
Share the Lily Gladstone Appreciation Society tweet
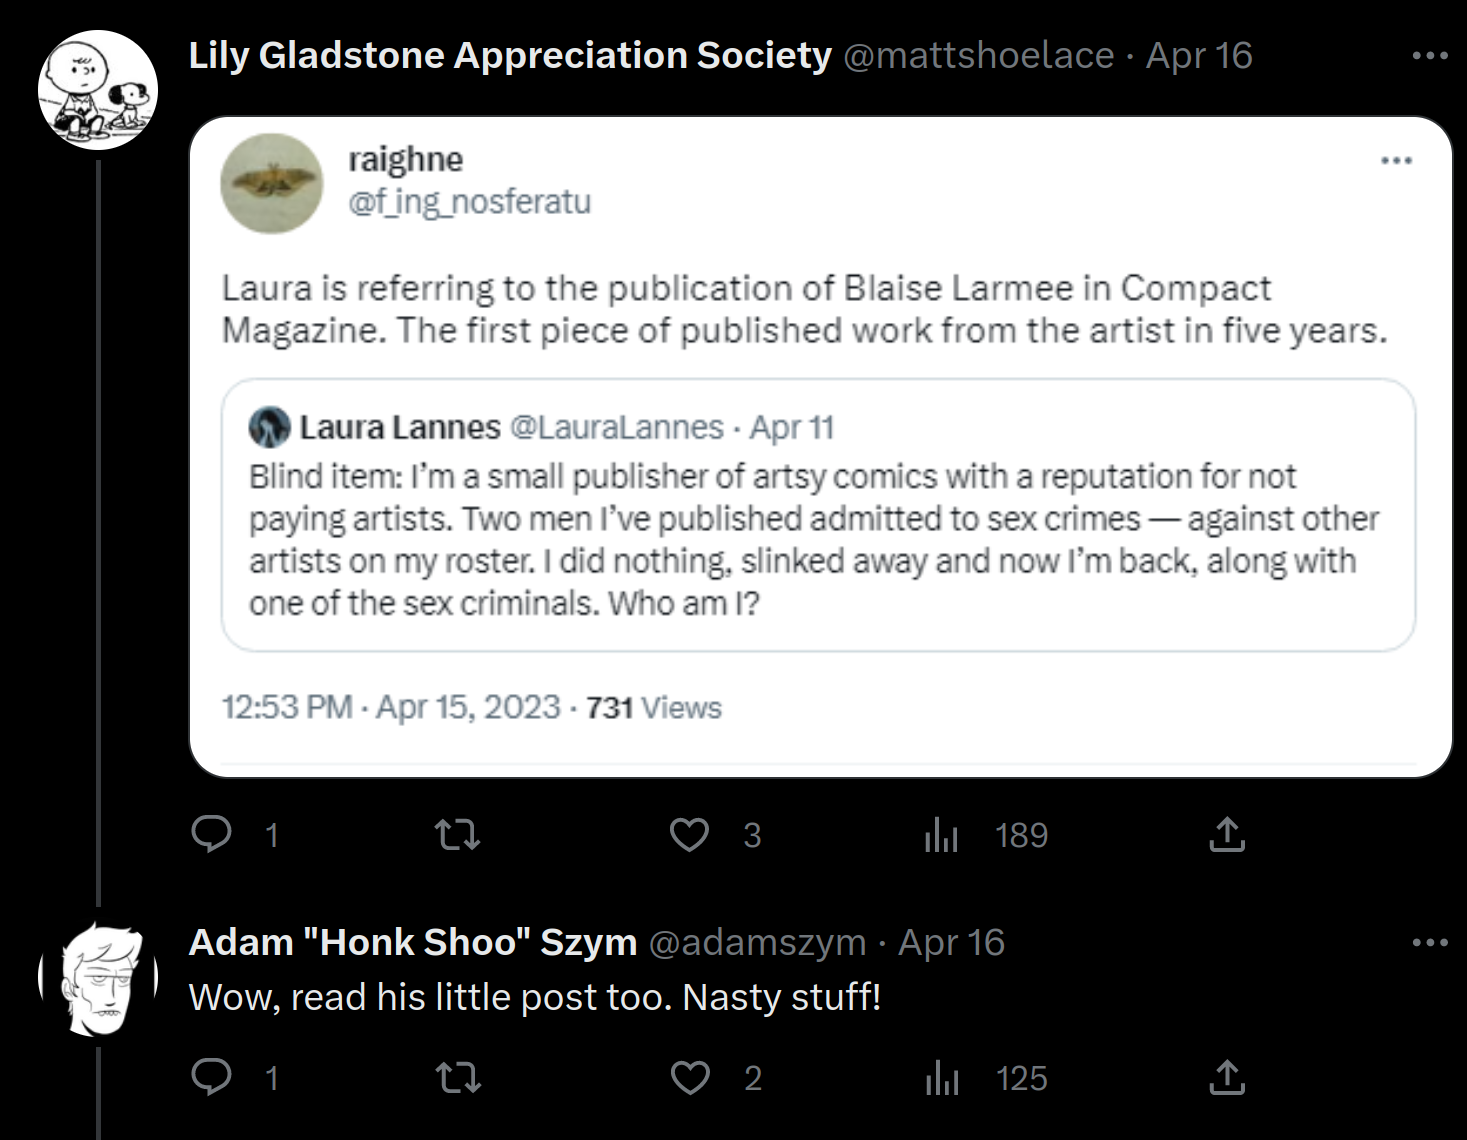(x=1227, y=834)
